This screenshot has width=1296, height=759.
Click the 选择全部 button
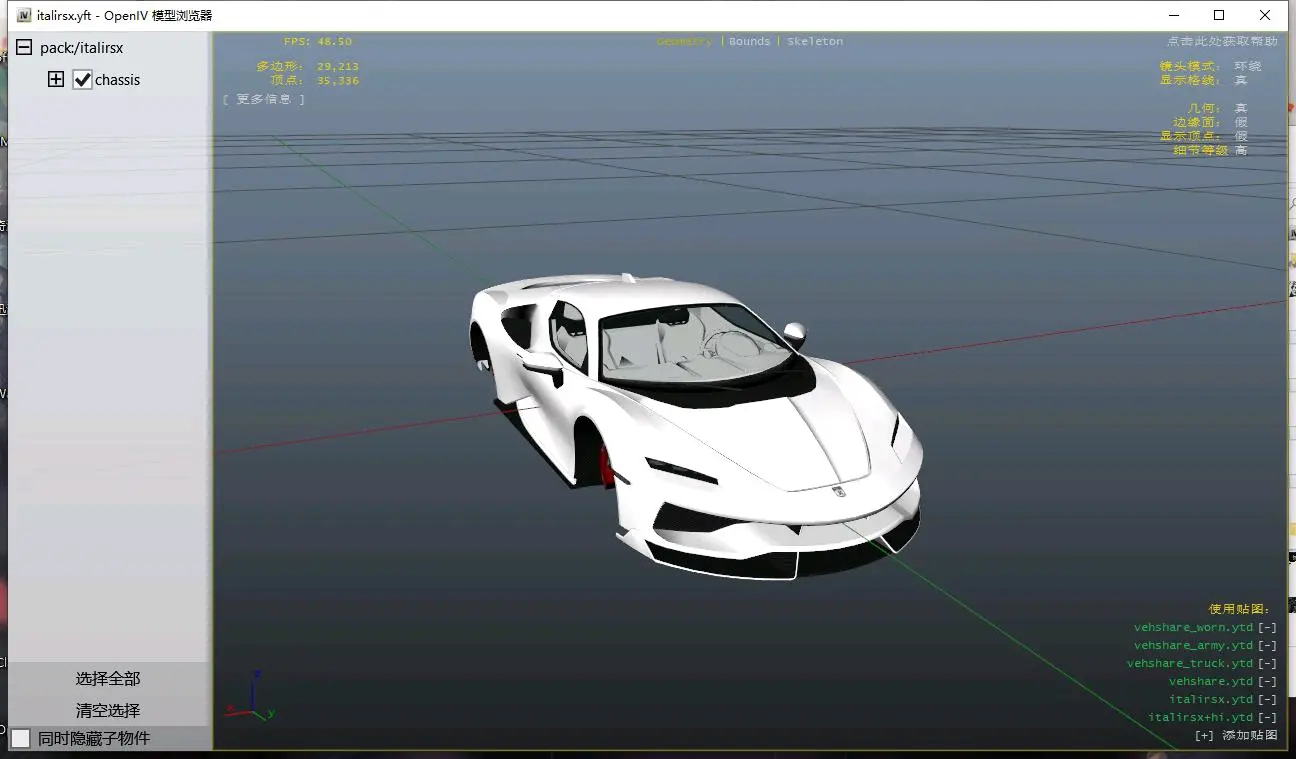click(x=108, y=679)
